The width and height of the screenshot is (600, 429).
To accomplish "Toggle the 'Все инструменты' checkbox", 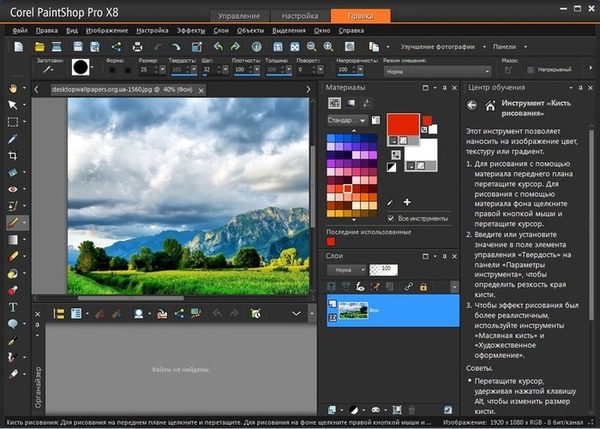I will pyautogui.click(x=391, y=218).
